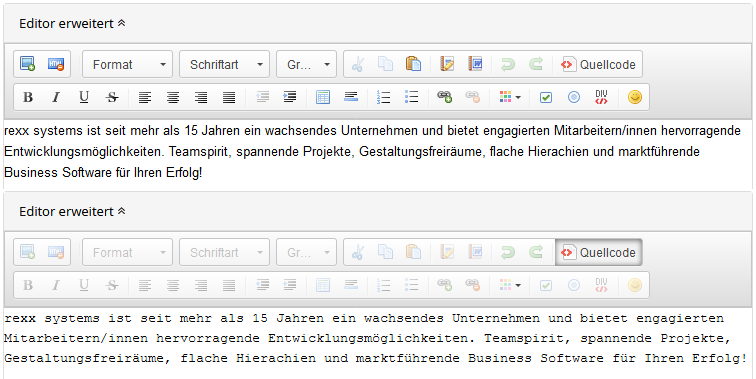Image resolution: width=756 pixels, height=379 pixels.
Task: Click the greyed-out insert link icon
Action: [444, 285]
